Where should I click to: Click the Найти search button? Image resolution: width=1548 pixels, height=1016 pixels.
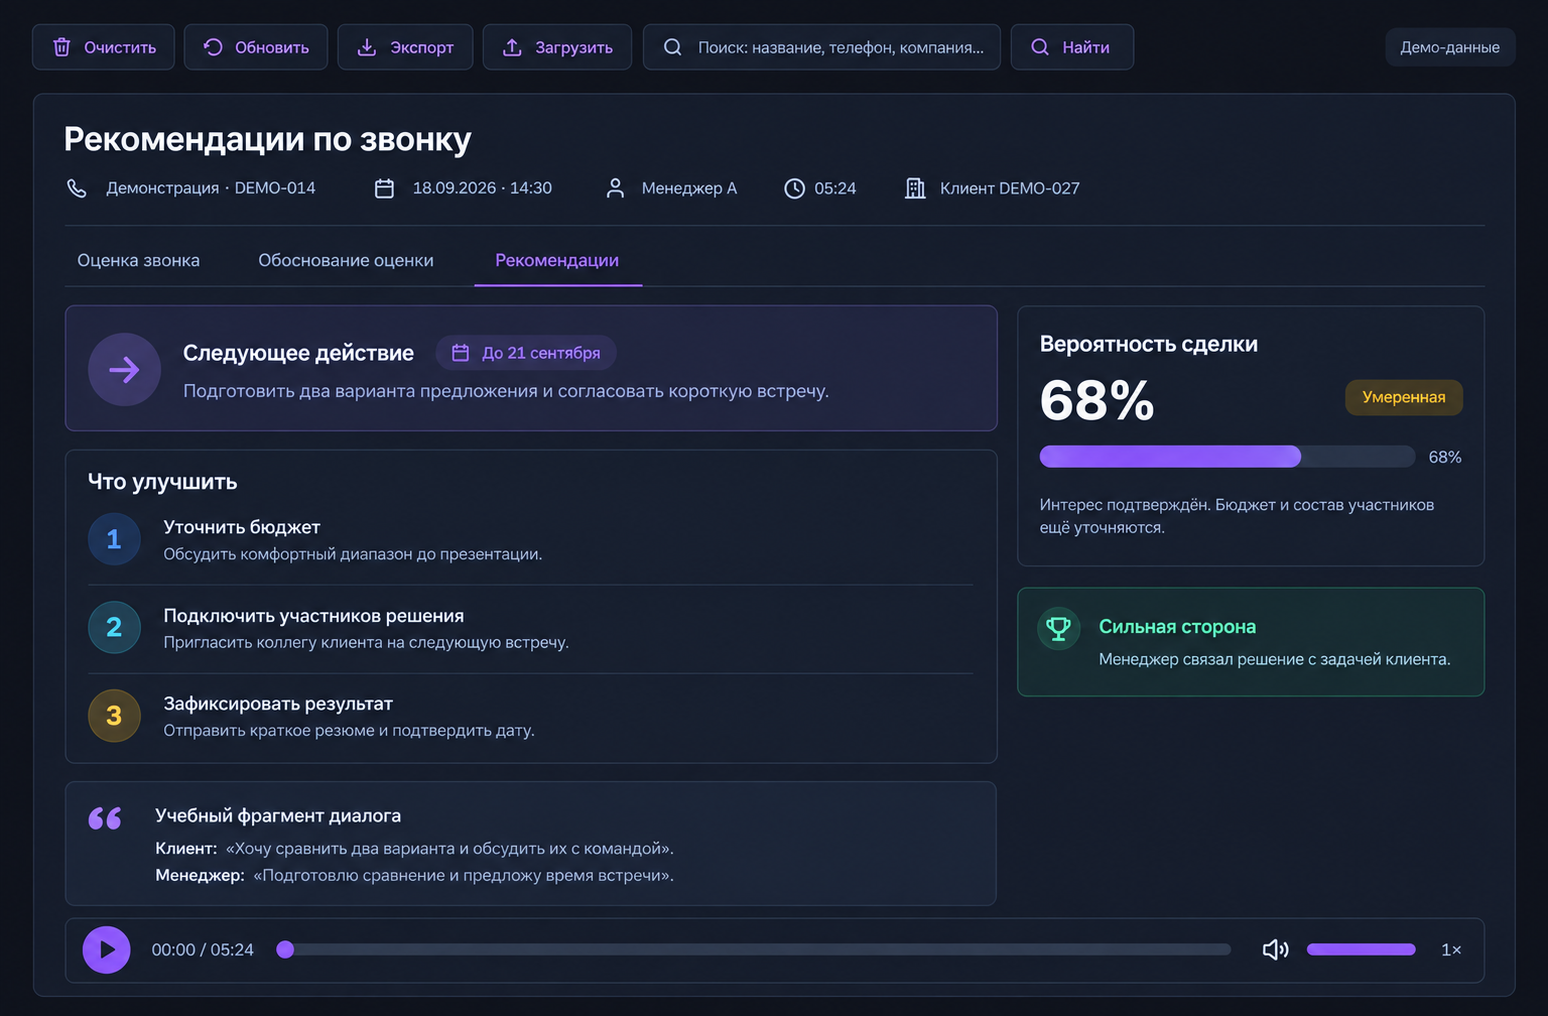pyautogui.click(x=1072, y=47)
